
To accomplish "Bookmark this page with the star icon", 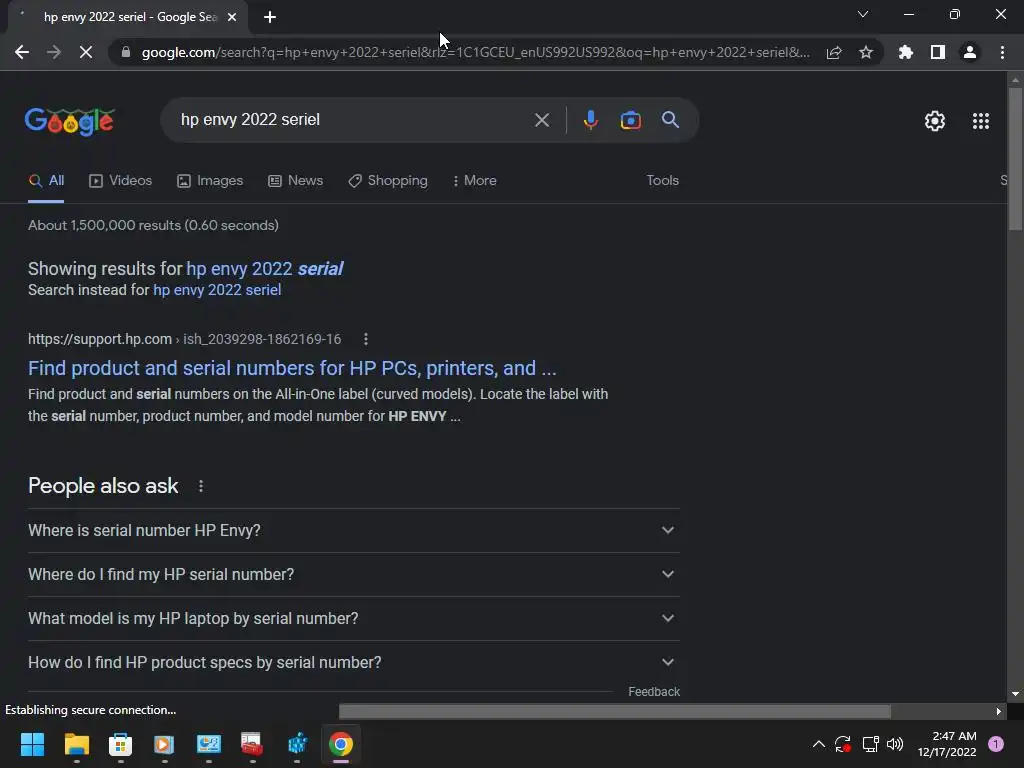I will 866,52.
